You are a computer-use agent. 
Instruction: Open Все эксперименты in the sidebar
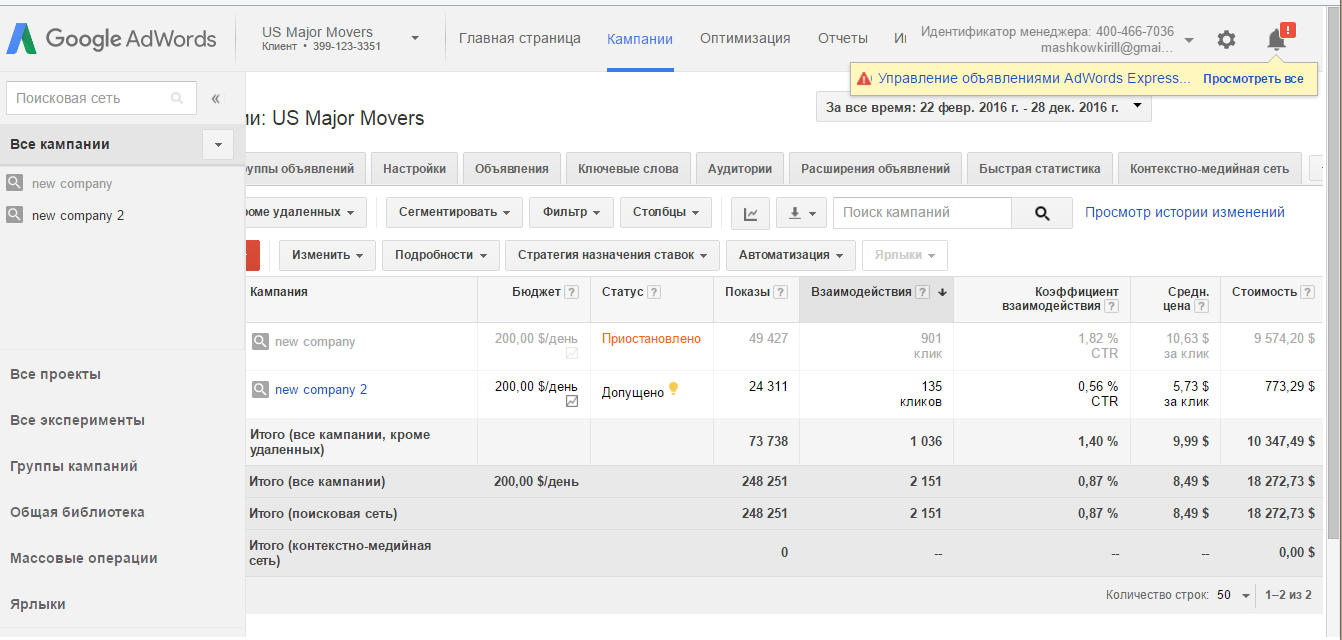coord(77,420)
